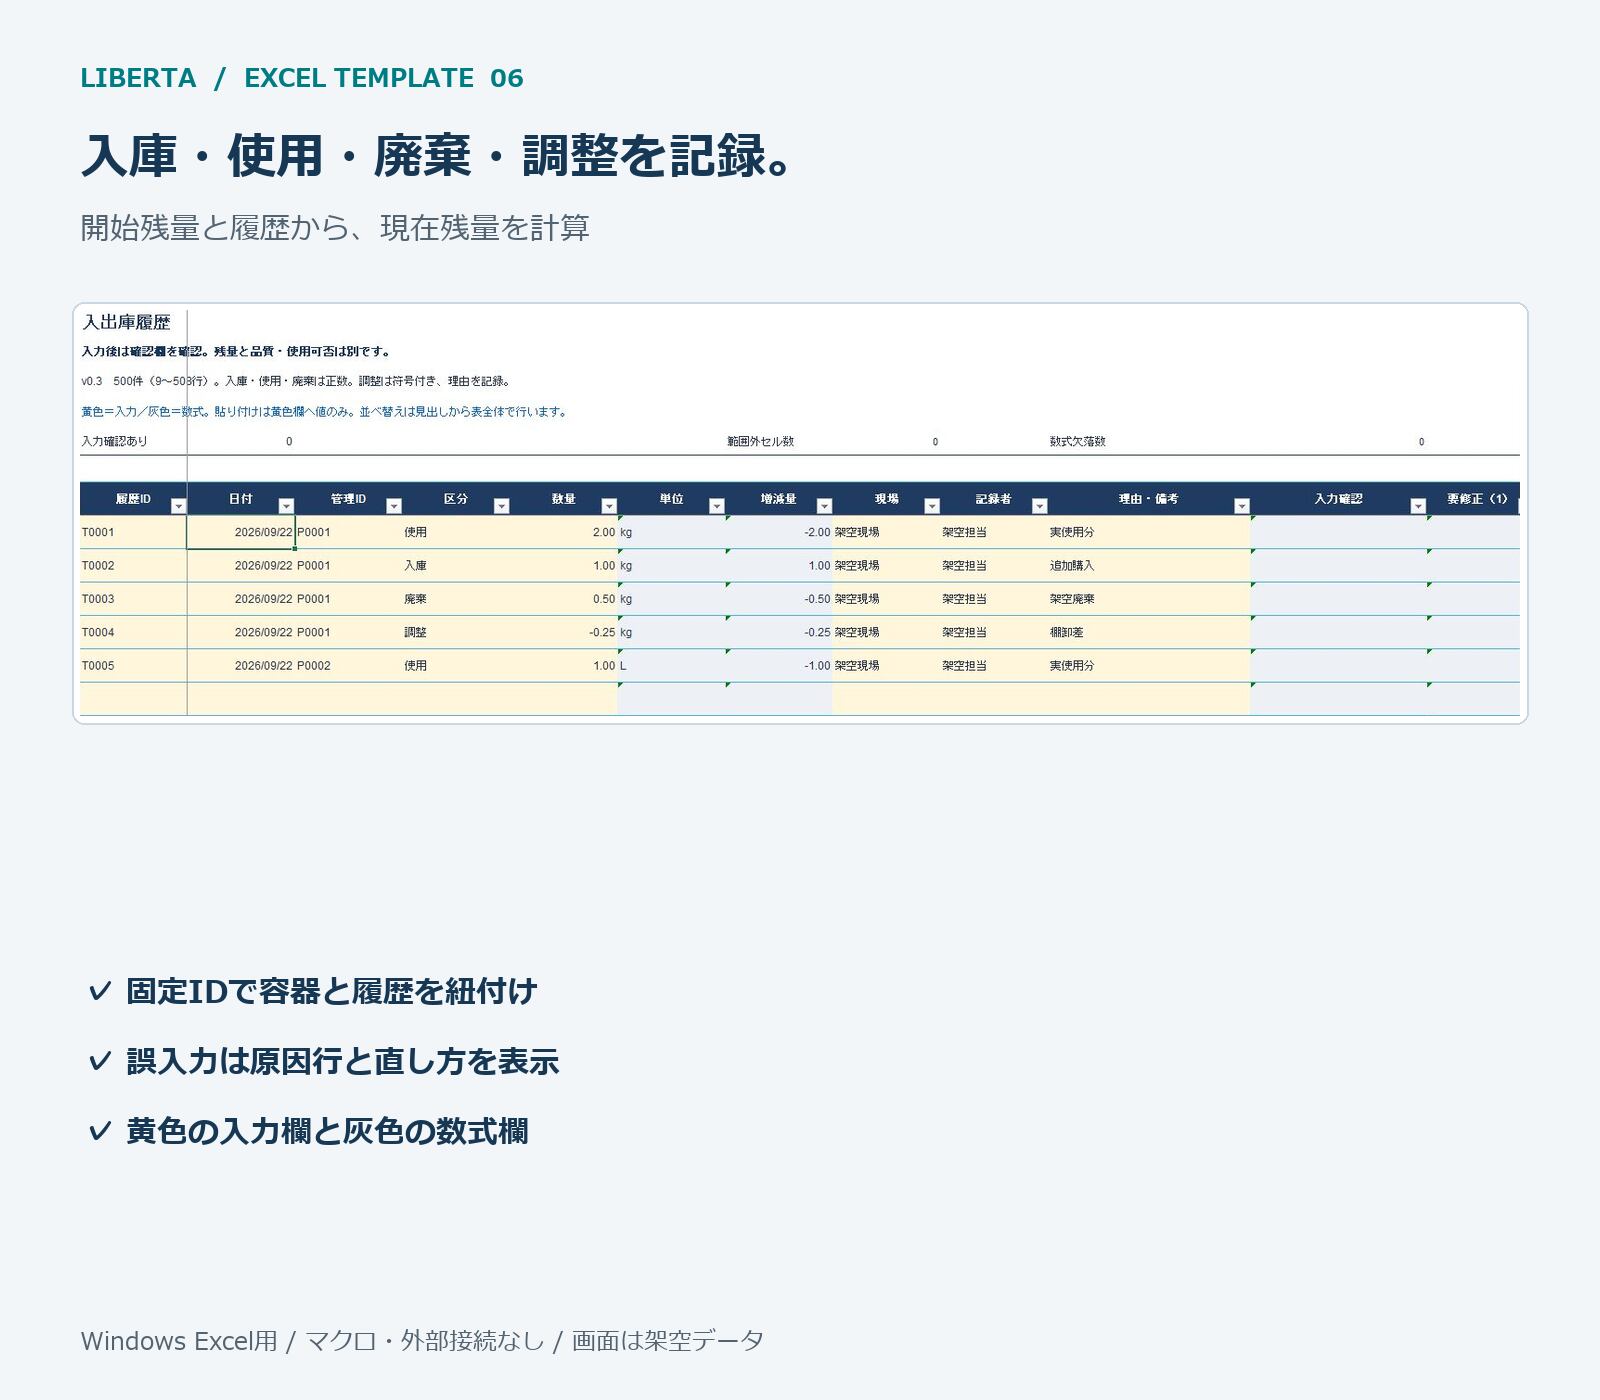
Task: Click the -0.25 quantity cell in 数量 column
Action: click(x=564, y=632)
